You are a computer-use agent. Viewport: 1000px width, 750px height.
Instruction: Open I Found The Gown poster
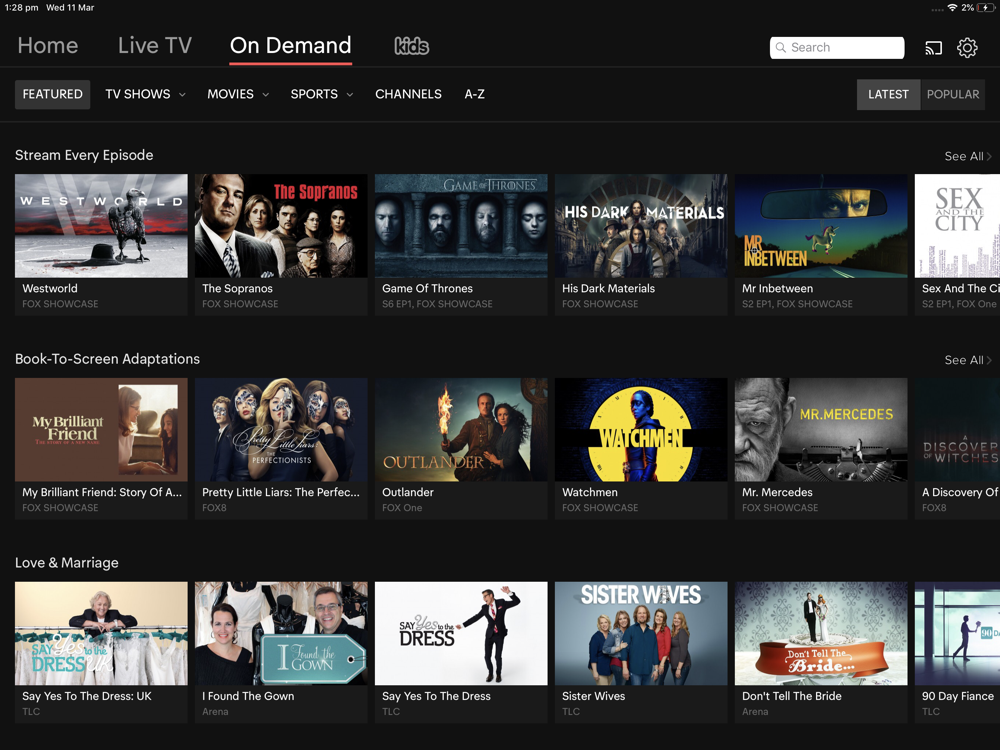click(281, 633)
